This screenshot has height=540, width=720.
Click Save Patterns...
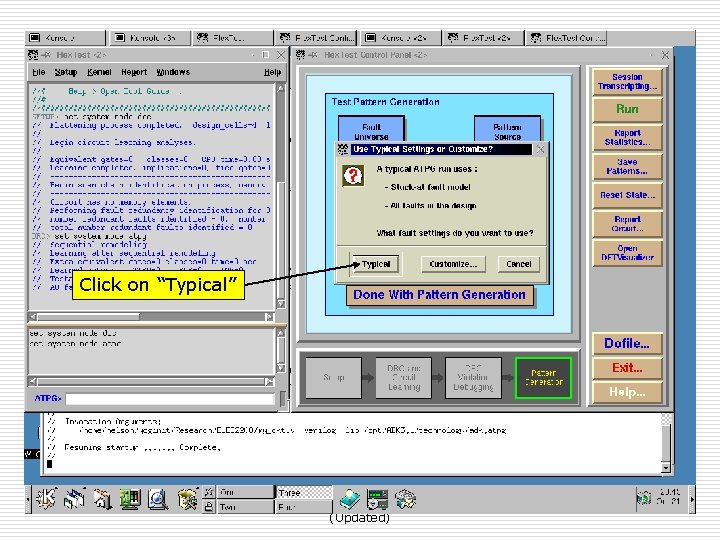coord(627,166)
